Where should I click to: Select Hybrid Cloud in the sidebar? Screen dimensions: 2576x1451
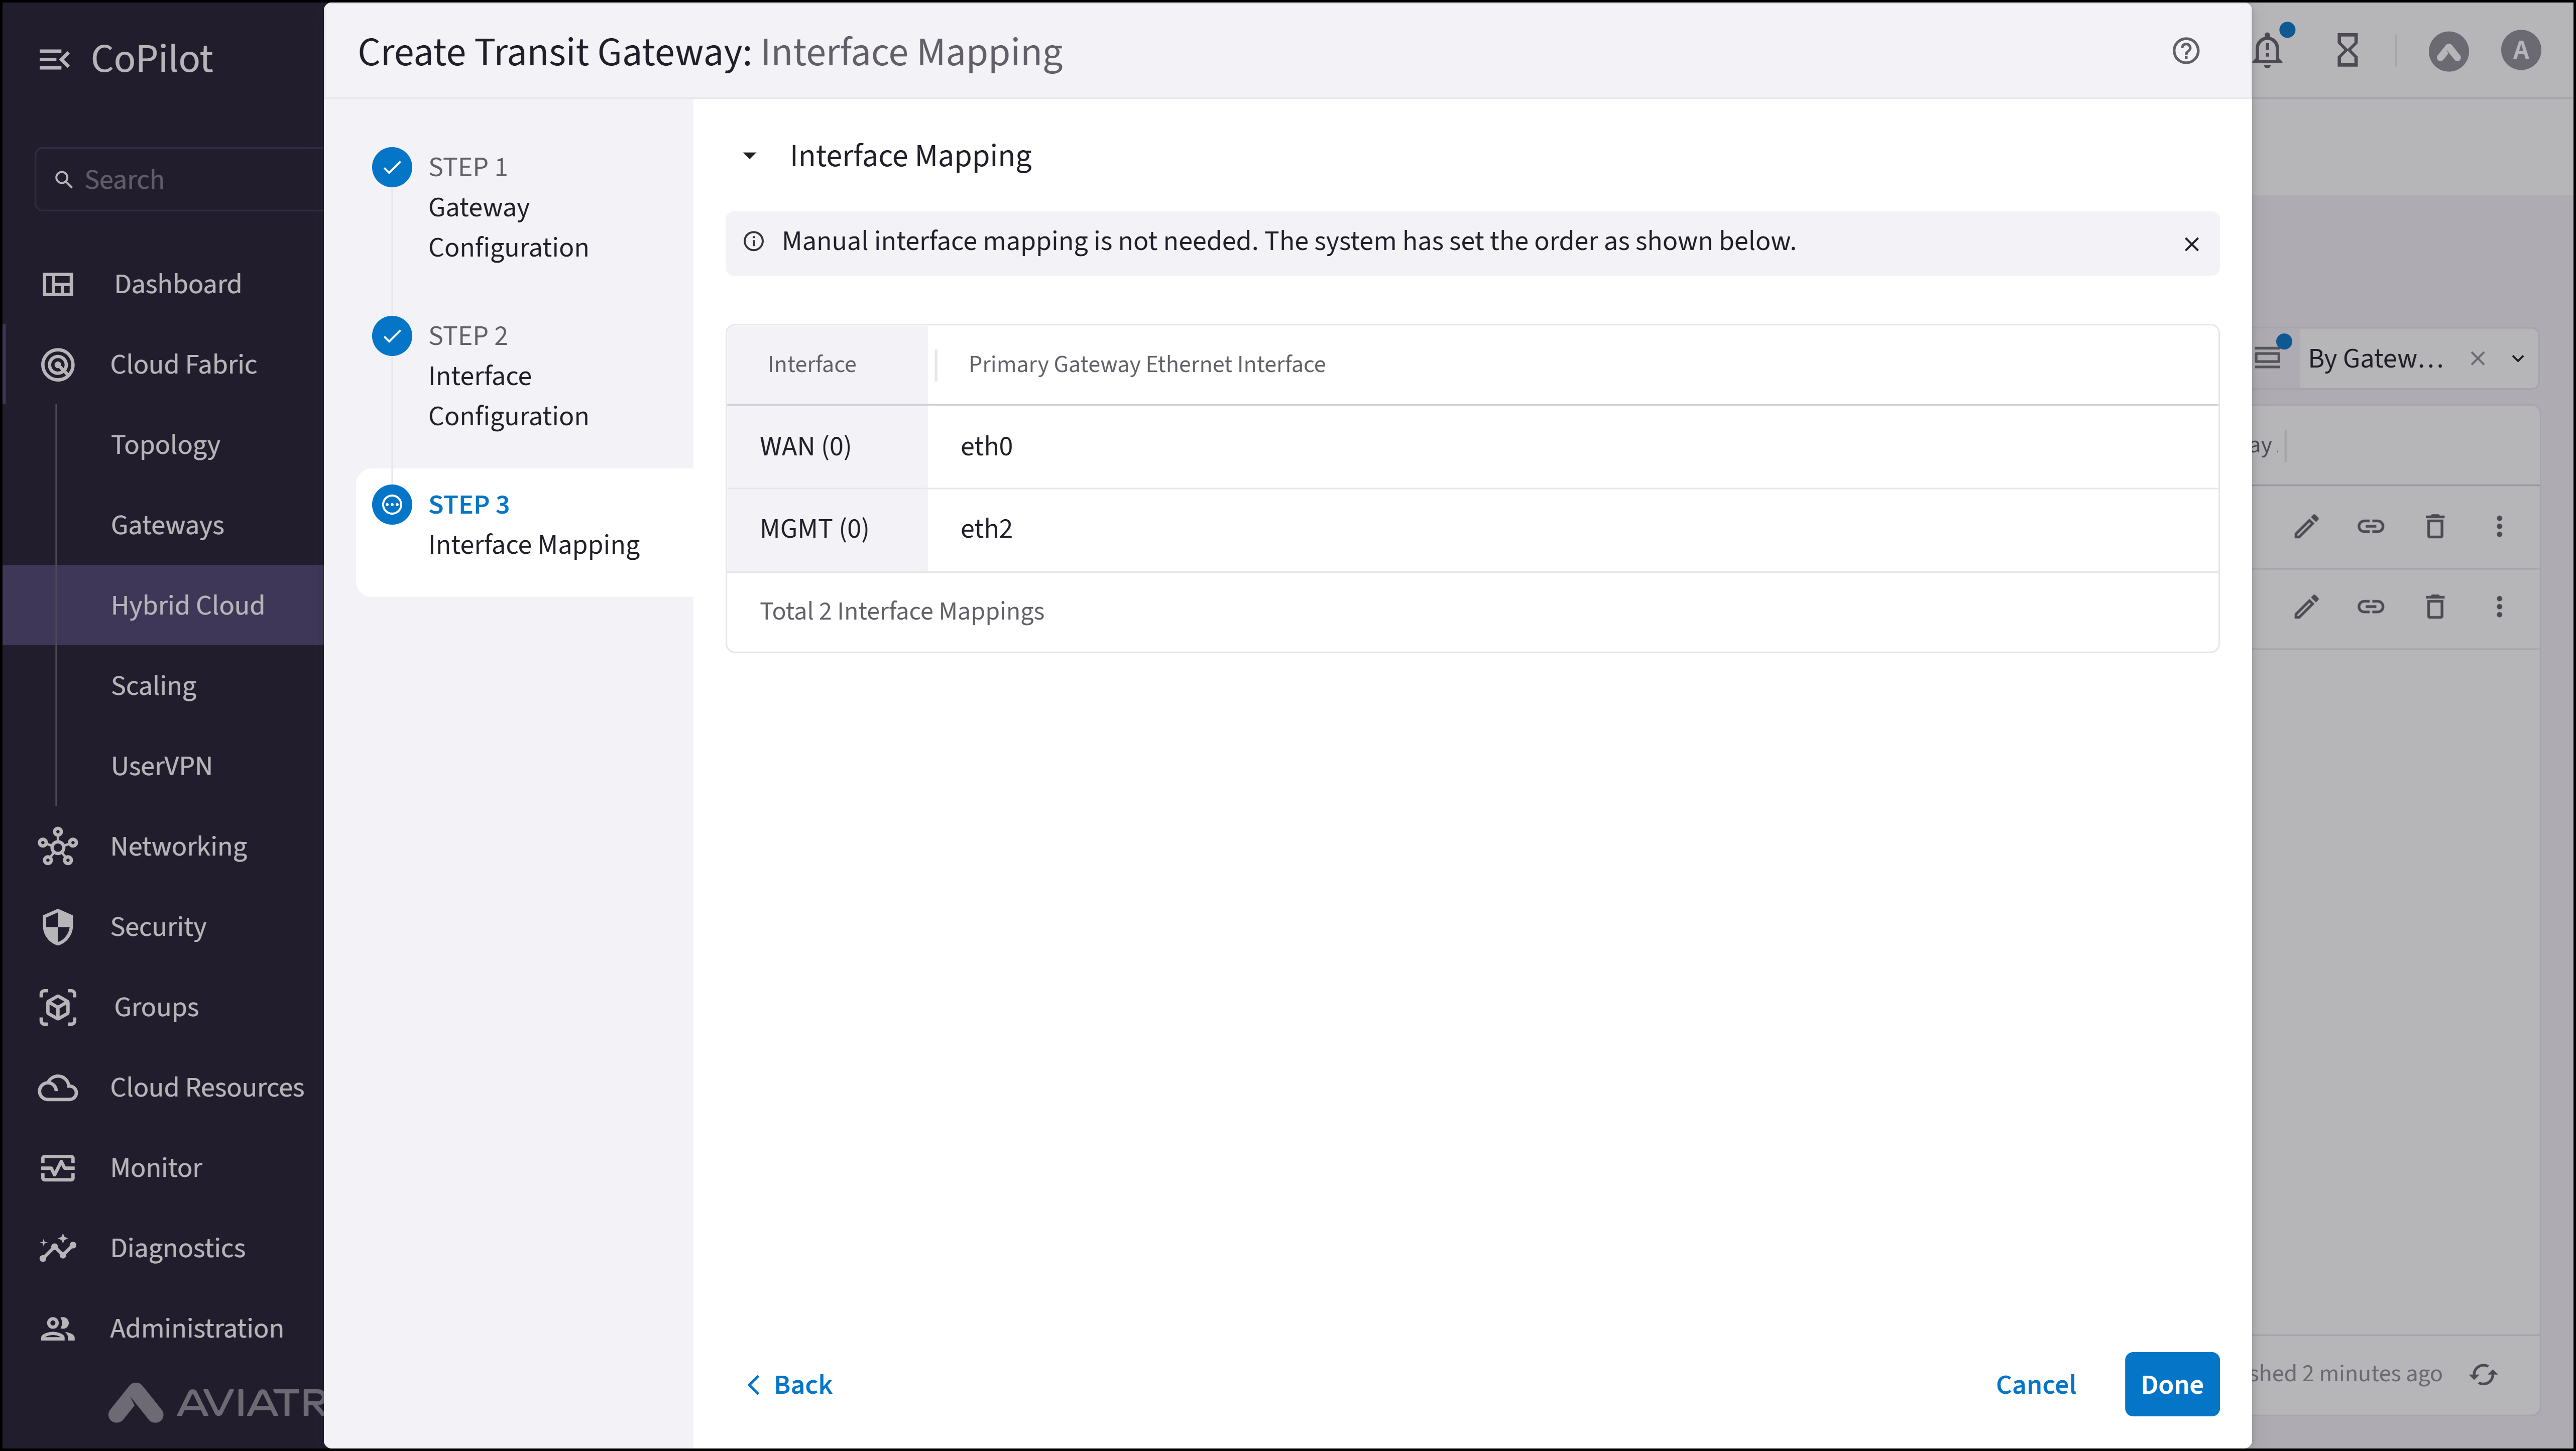pyautogui.click(x=187, y=605)
